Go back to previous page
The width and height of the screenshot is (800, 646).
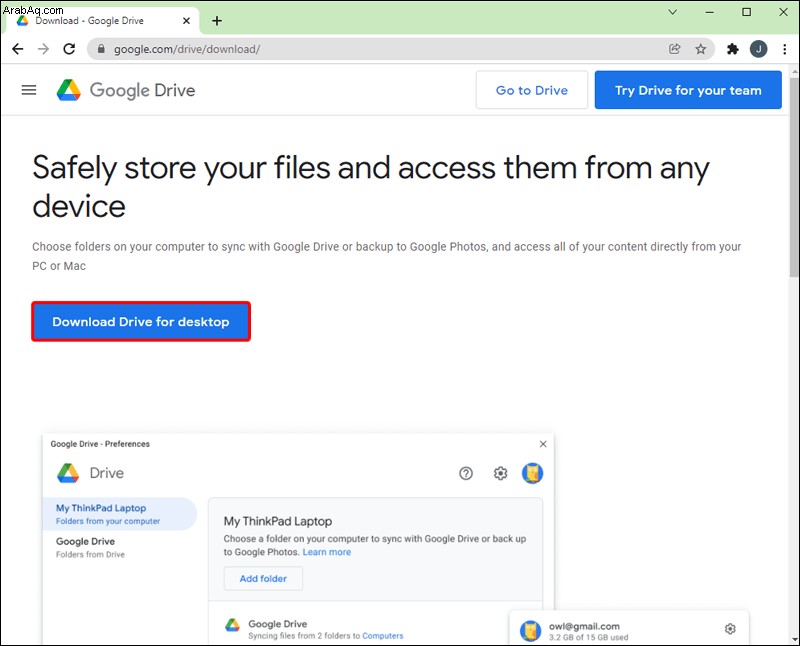[x=17, y=49]
